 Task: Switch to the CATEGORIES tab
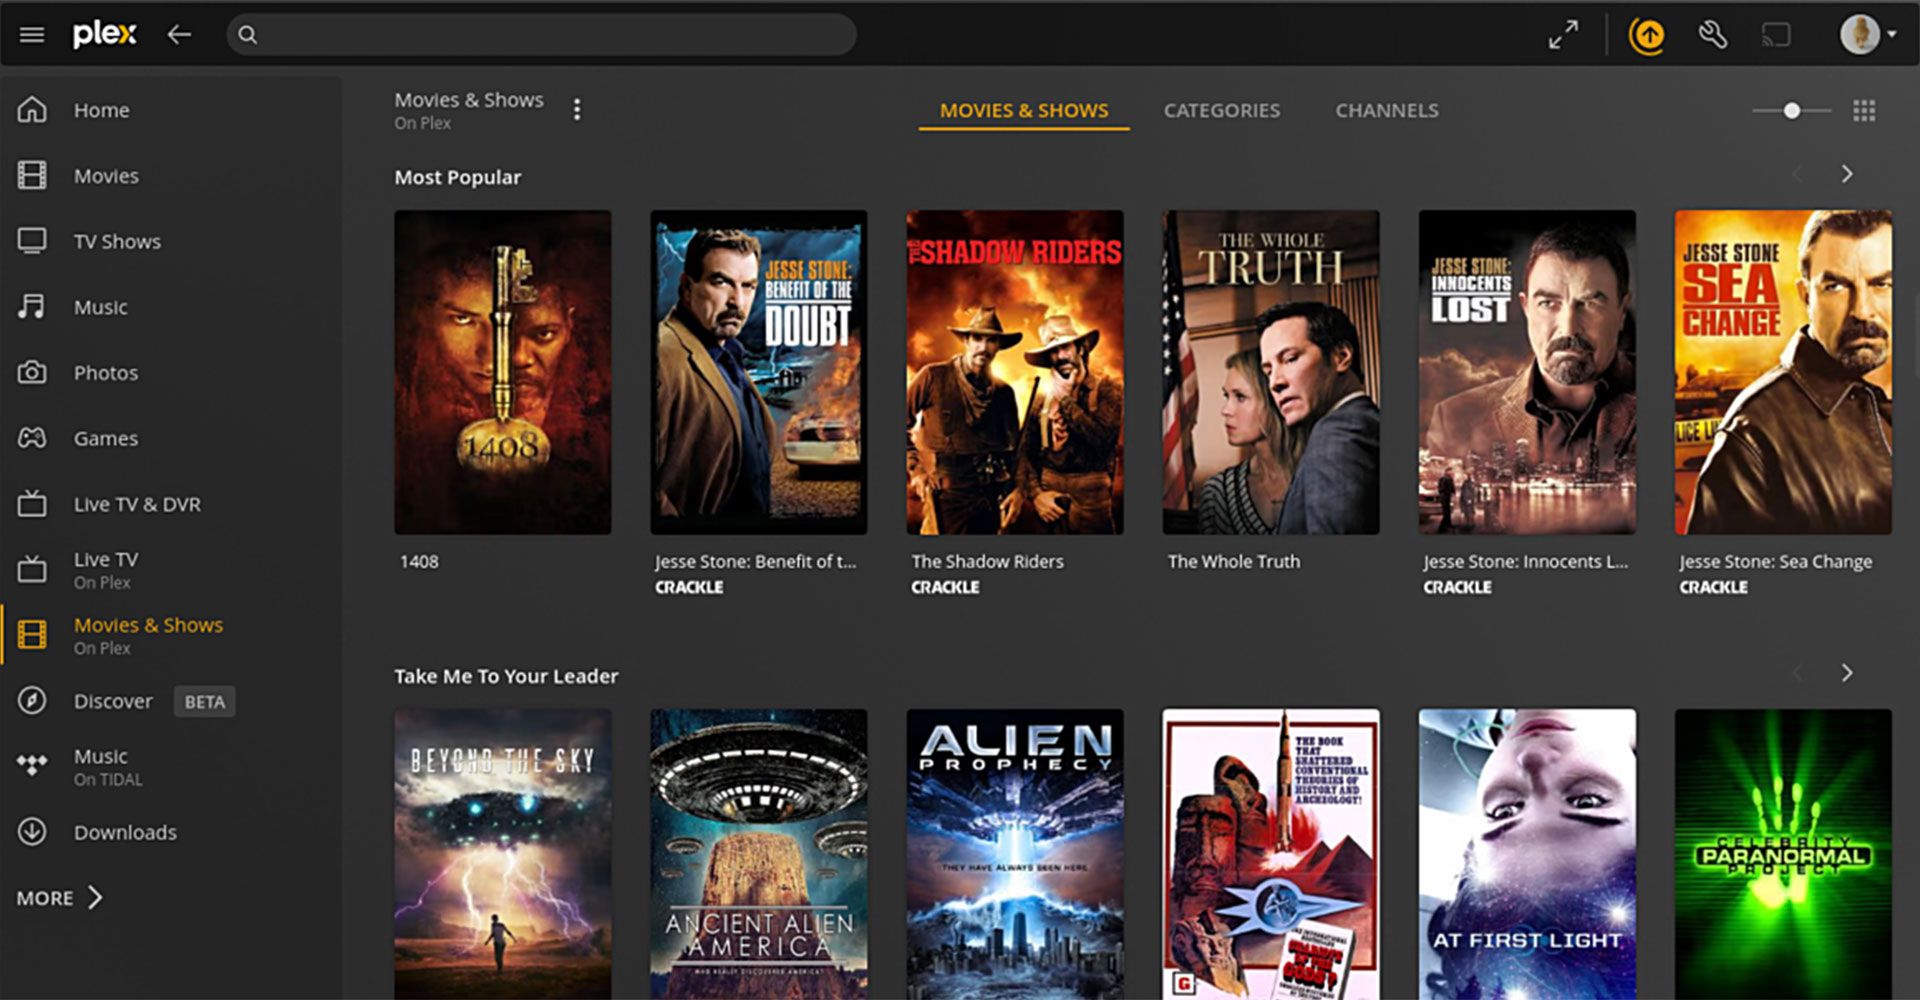pos(1221,110)
